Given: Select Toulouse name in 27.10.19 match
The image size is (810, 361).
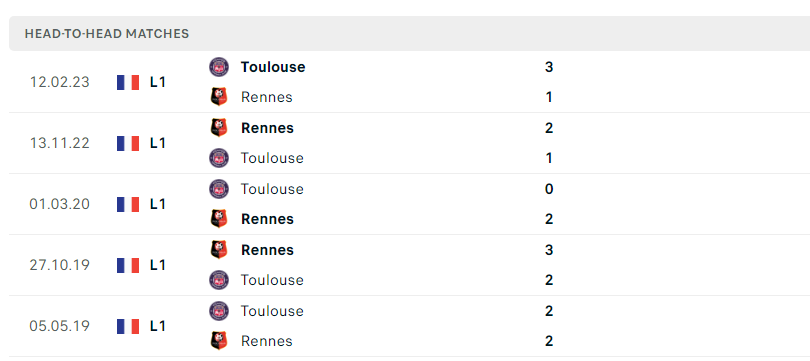Looking at the screenshot, I should (272, 280).
